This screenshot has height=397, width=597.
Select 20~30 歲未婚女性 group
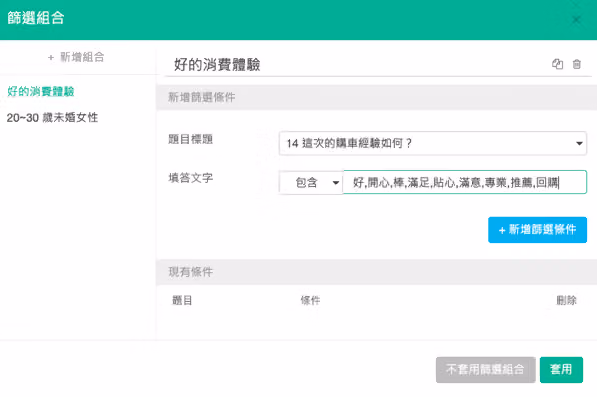52,118
